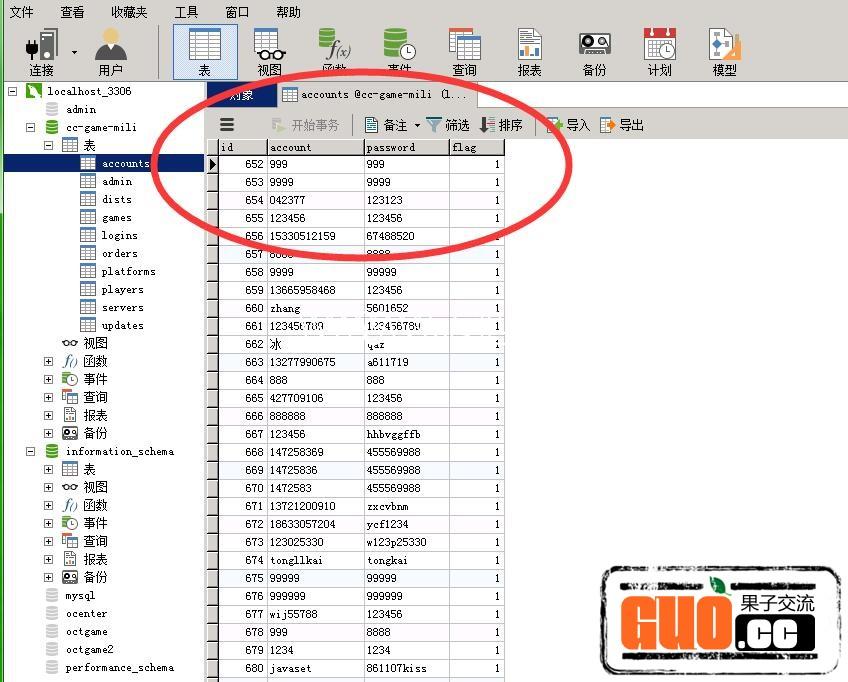
Task: Expand the 函数 node under cc-game-mili
Action: 48,362
